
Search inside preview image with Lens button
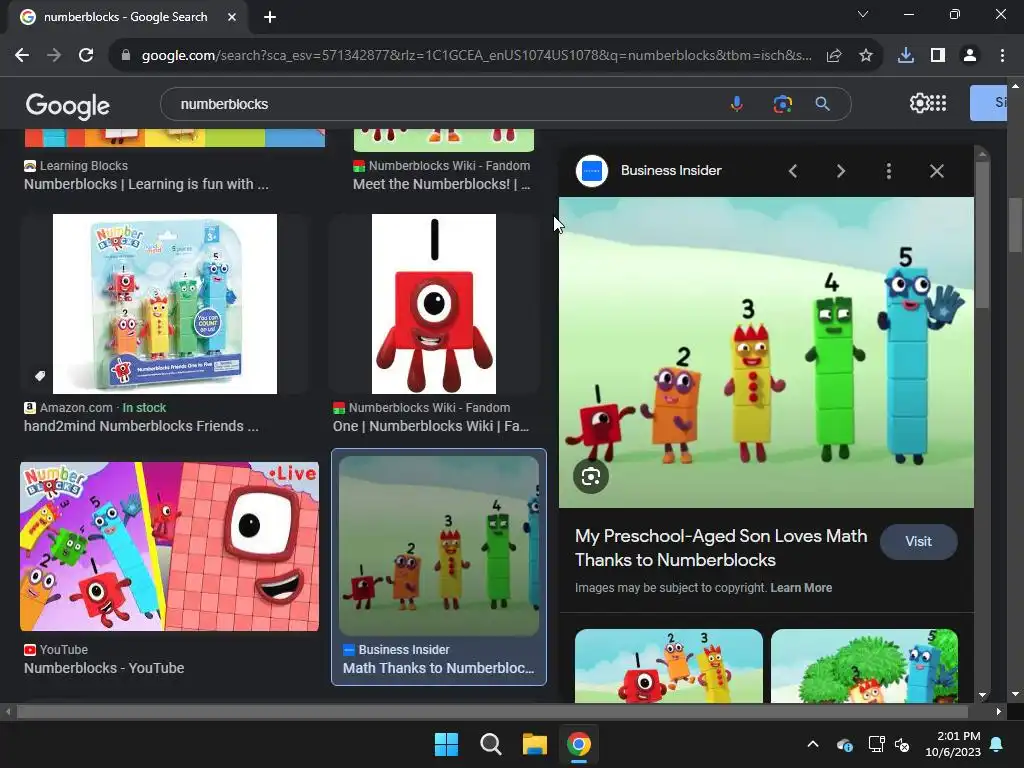pos(591,477)
